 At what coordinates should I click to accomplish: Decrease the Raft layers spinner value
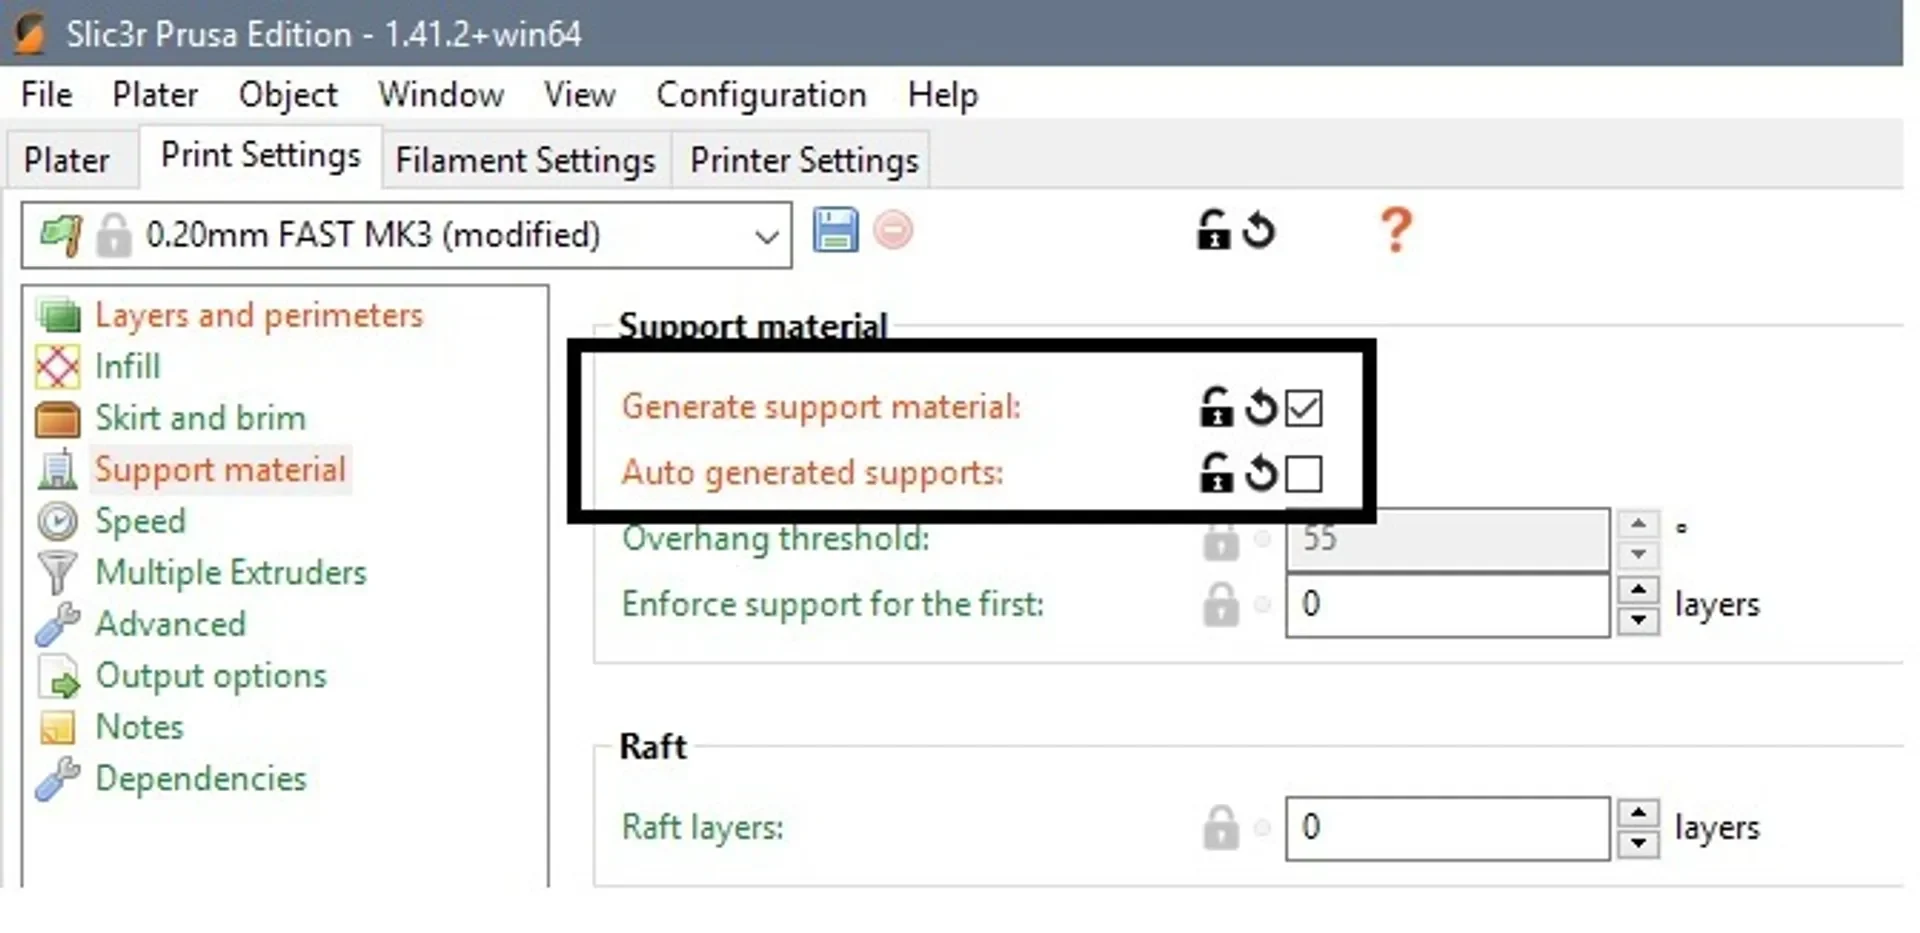(1638, 843)
